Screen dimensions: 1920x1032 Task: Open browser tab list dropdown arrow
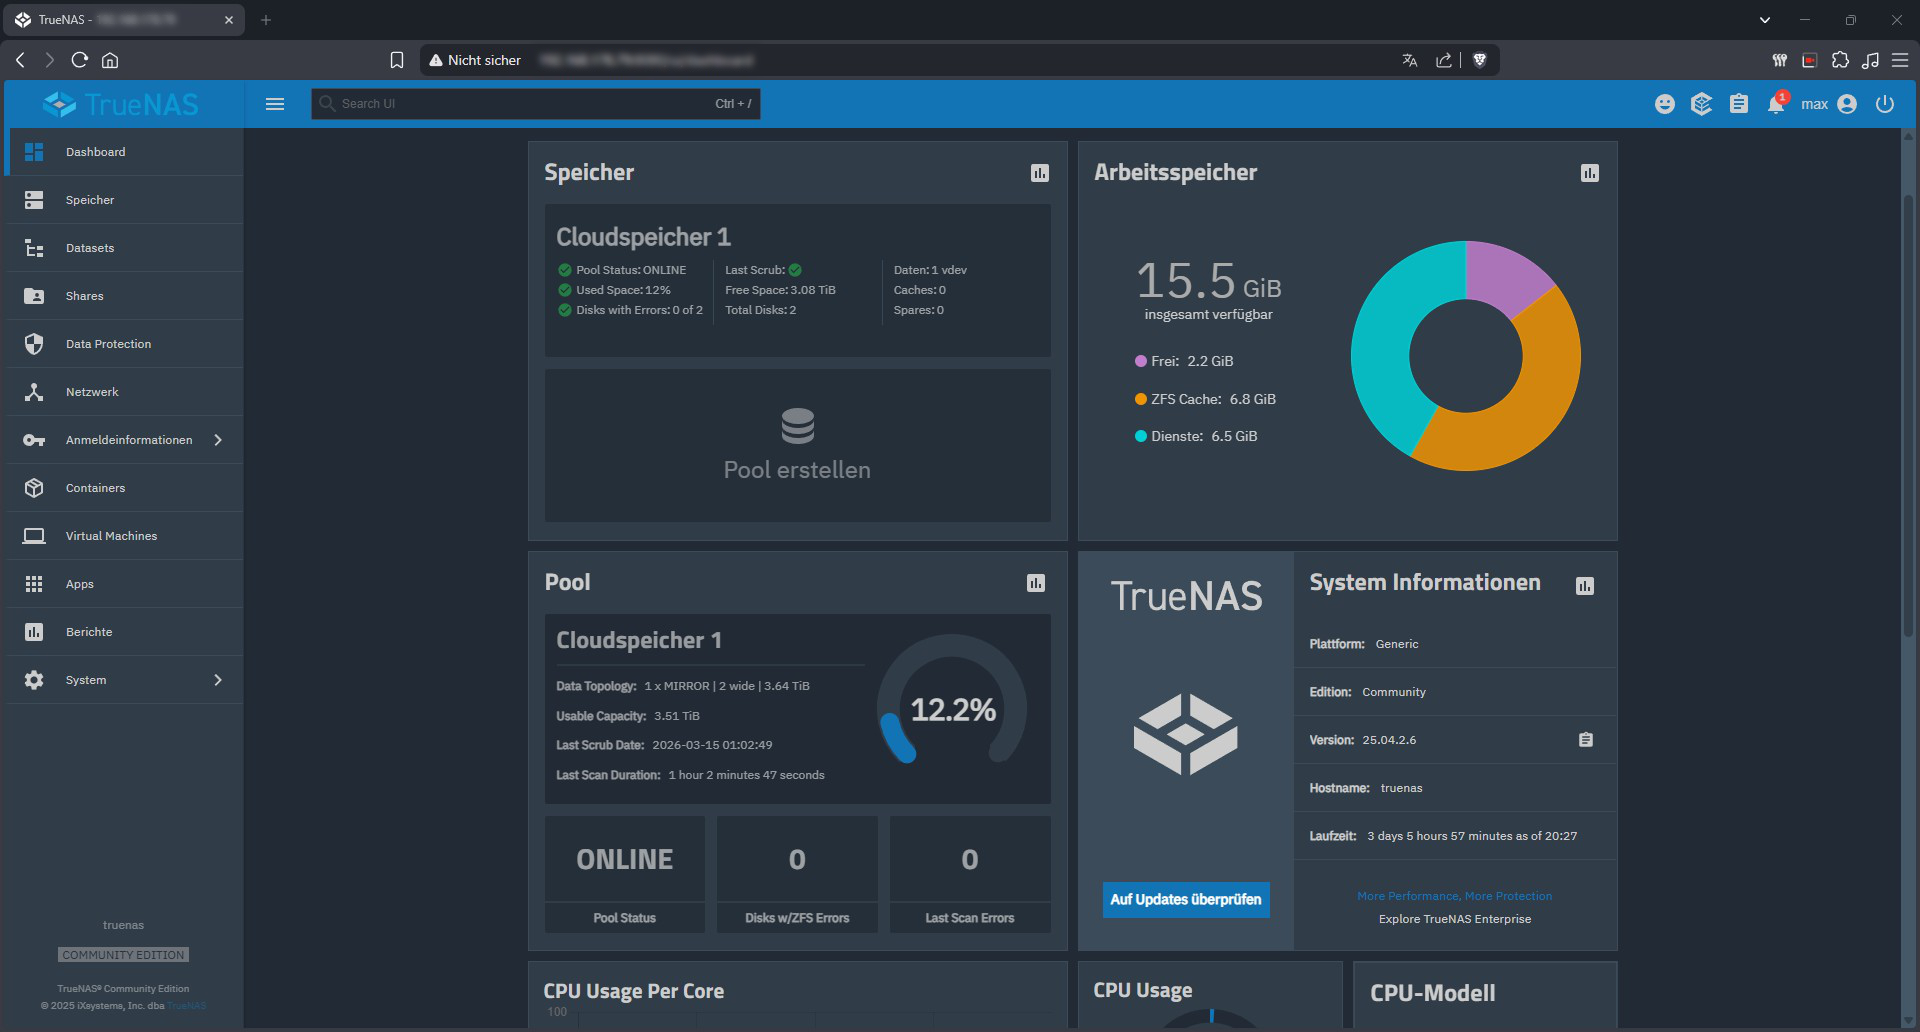1765,20
